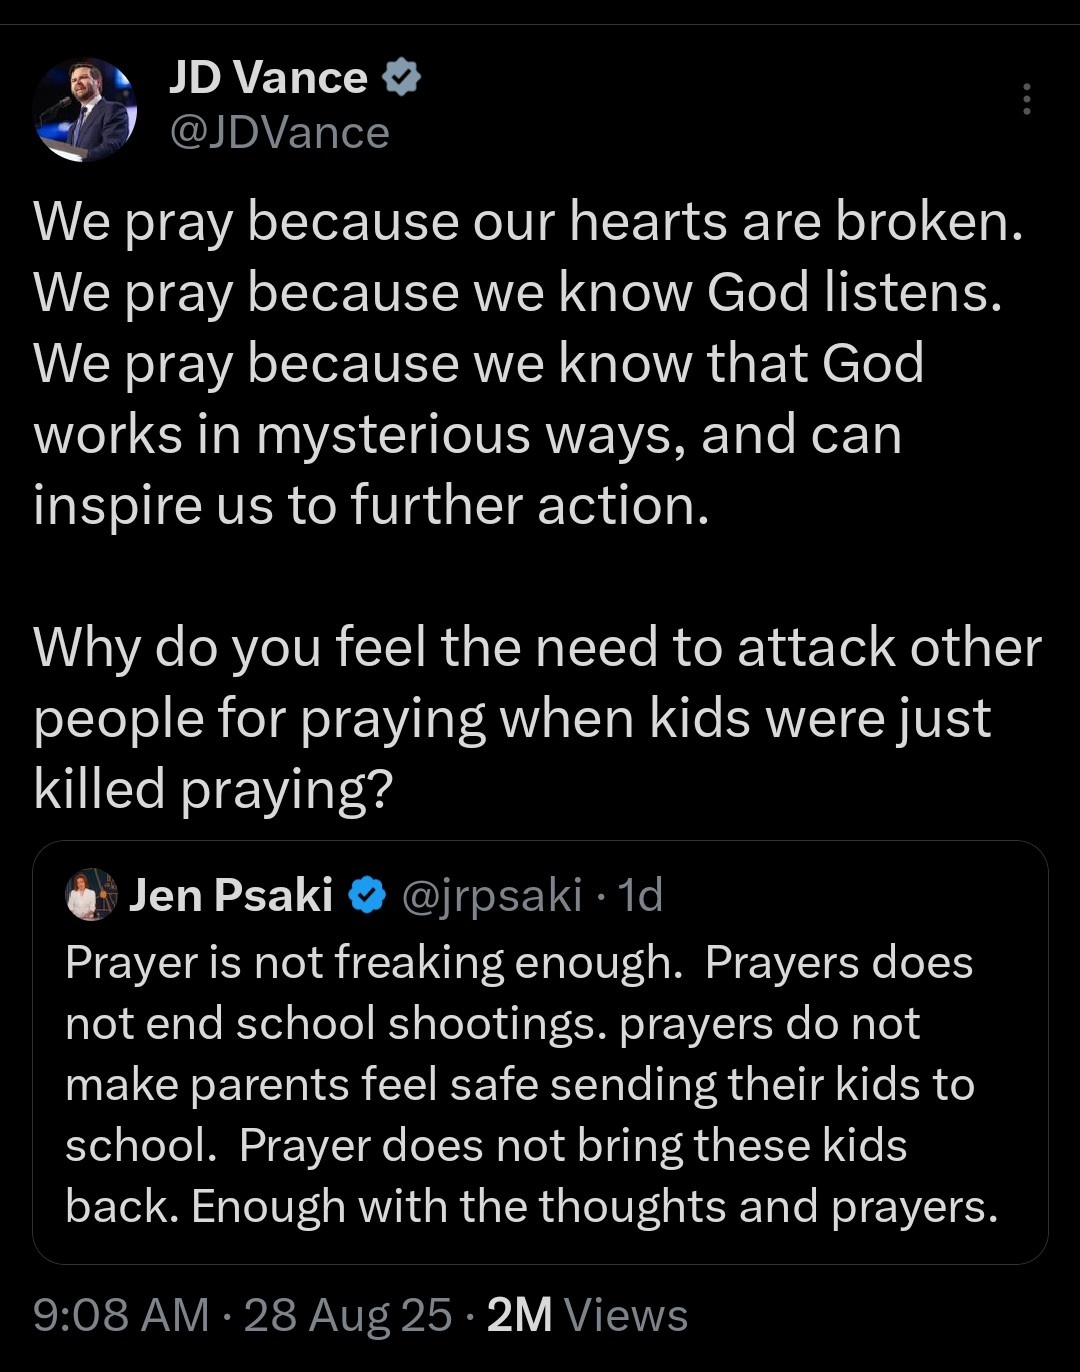Click the JD Vance display name
Image resolution: width=1080 pixels, height=1372 pixels.
tap(268, 78)
